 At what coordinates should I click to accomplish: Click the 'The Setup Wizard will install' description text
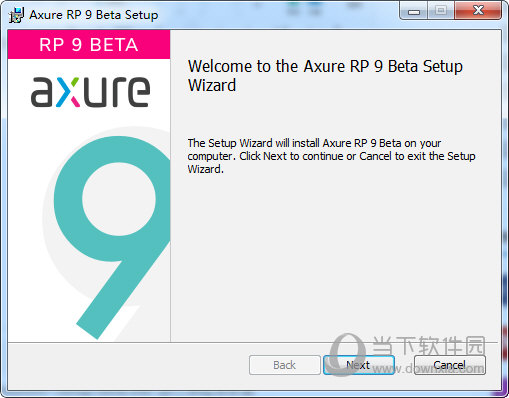coord(331,156)
